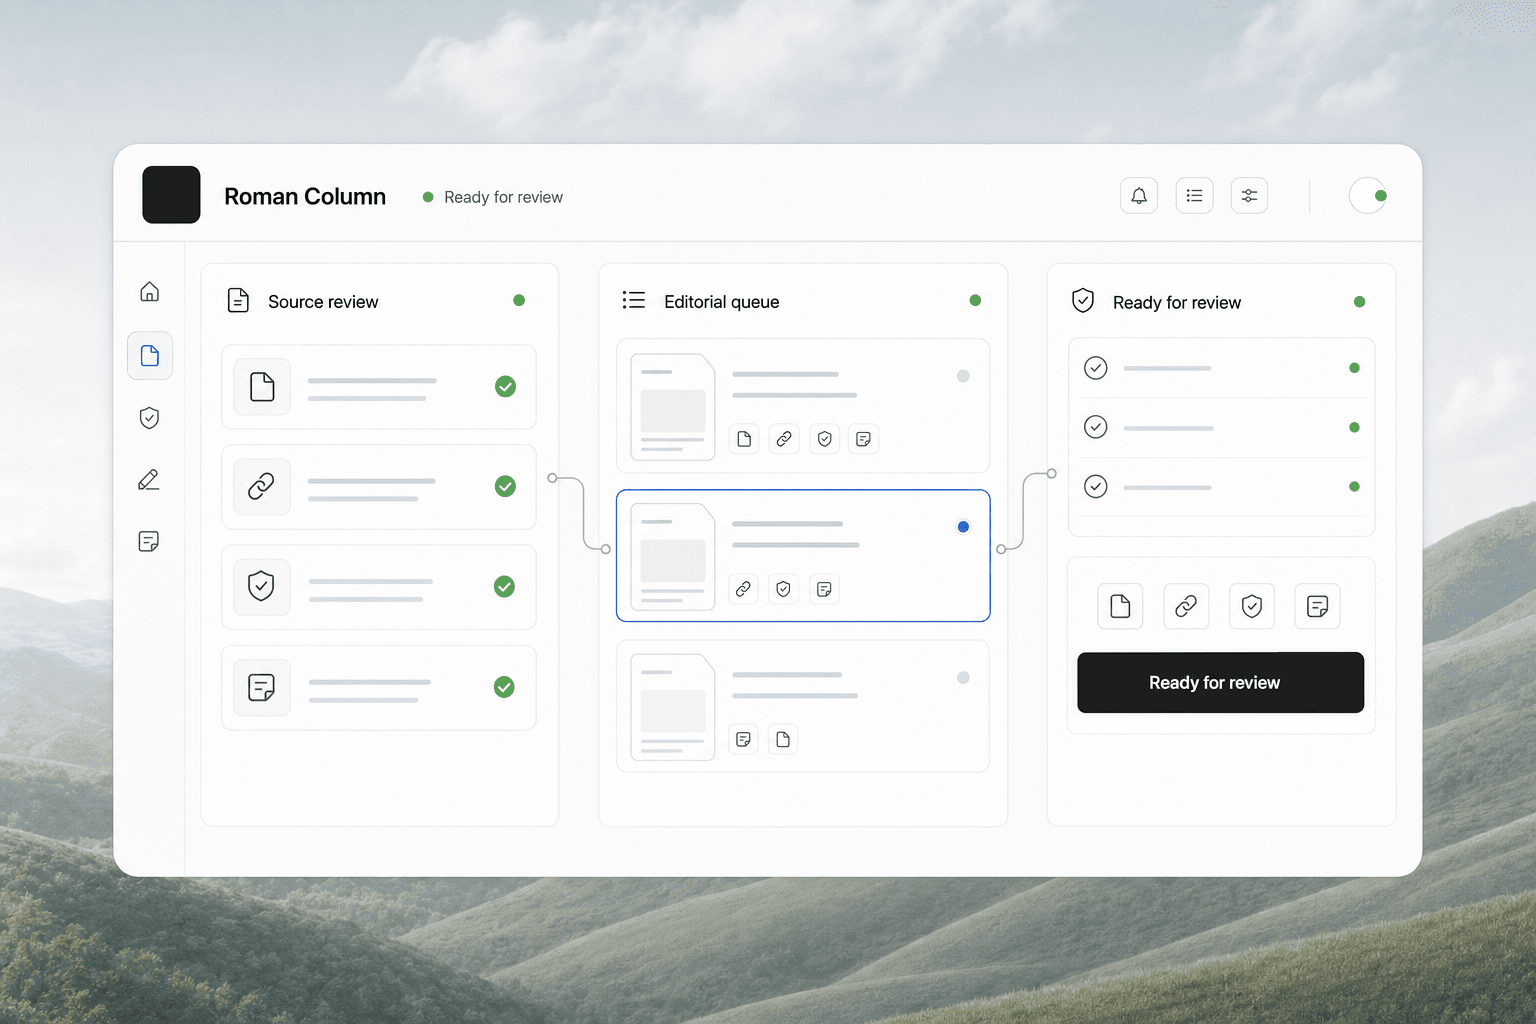The height and width of the screenshot is (1024, 1536).
Task: Select the document page in sidebar
Action: pyautogui.click(x=150, y=355)
